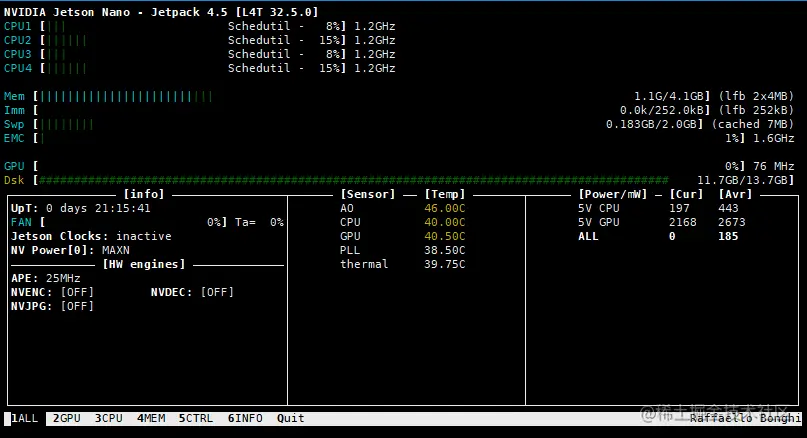This screenshot has width=807, height=438.
Task: Click the (lfb 2x4MB) memory note
Action: click(756, 96)
